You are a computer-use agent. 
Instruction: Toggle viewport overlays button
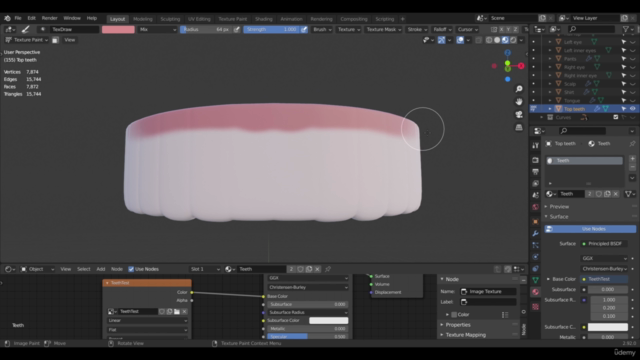coord(460,40)
